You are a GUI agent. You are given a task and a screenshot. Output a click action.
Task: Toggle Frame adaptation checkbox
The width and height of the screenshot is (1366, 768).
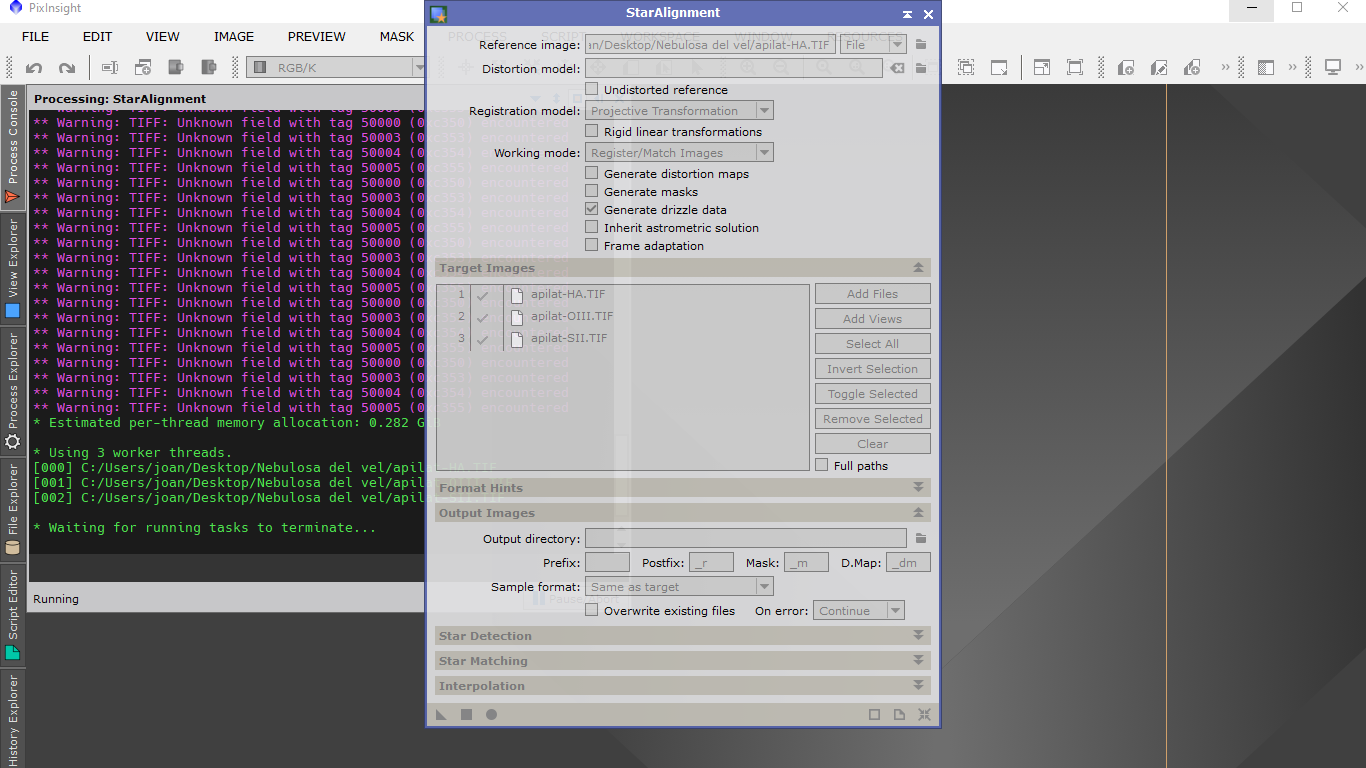point(592,246)
